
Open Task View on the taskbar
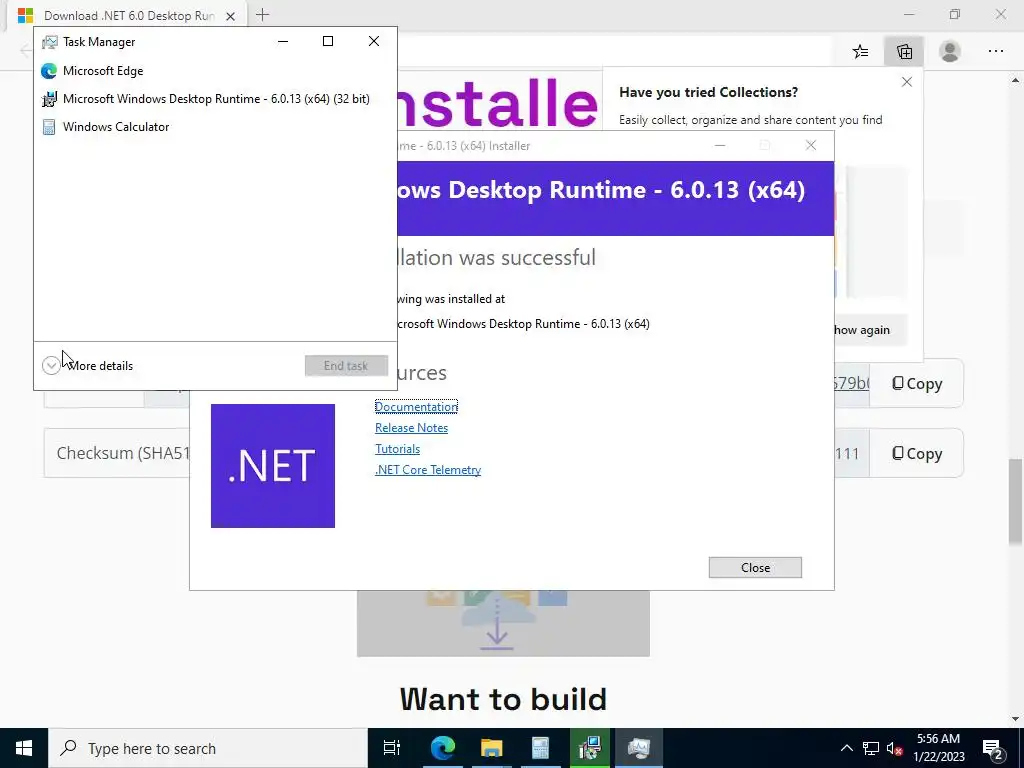392,748
